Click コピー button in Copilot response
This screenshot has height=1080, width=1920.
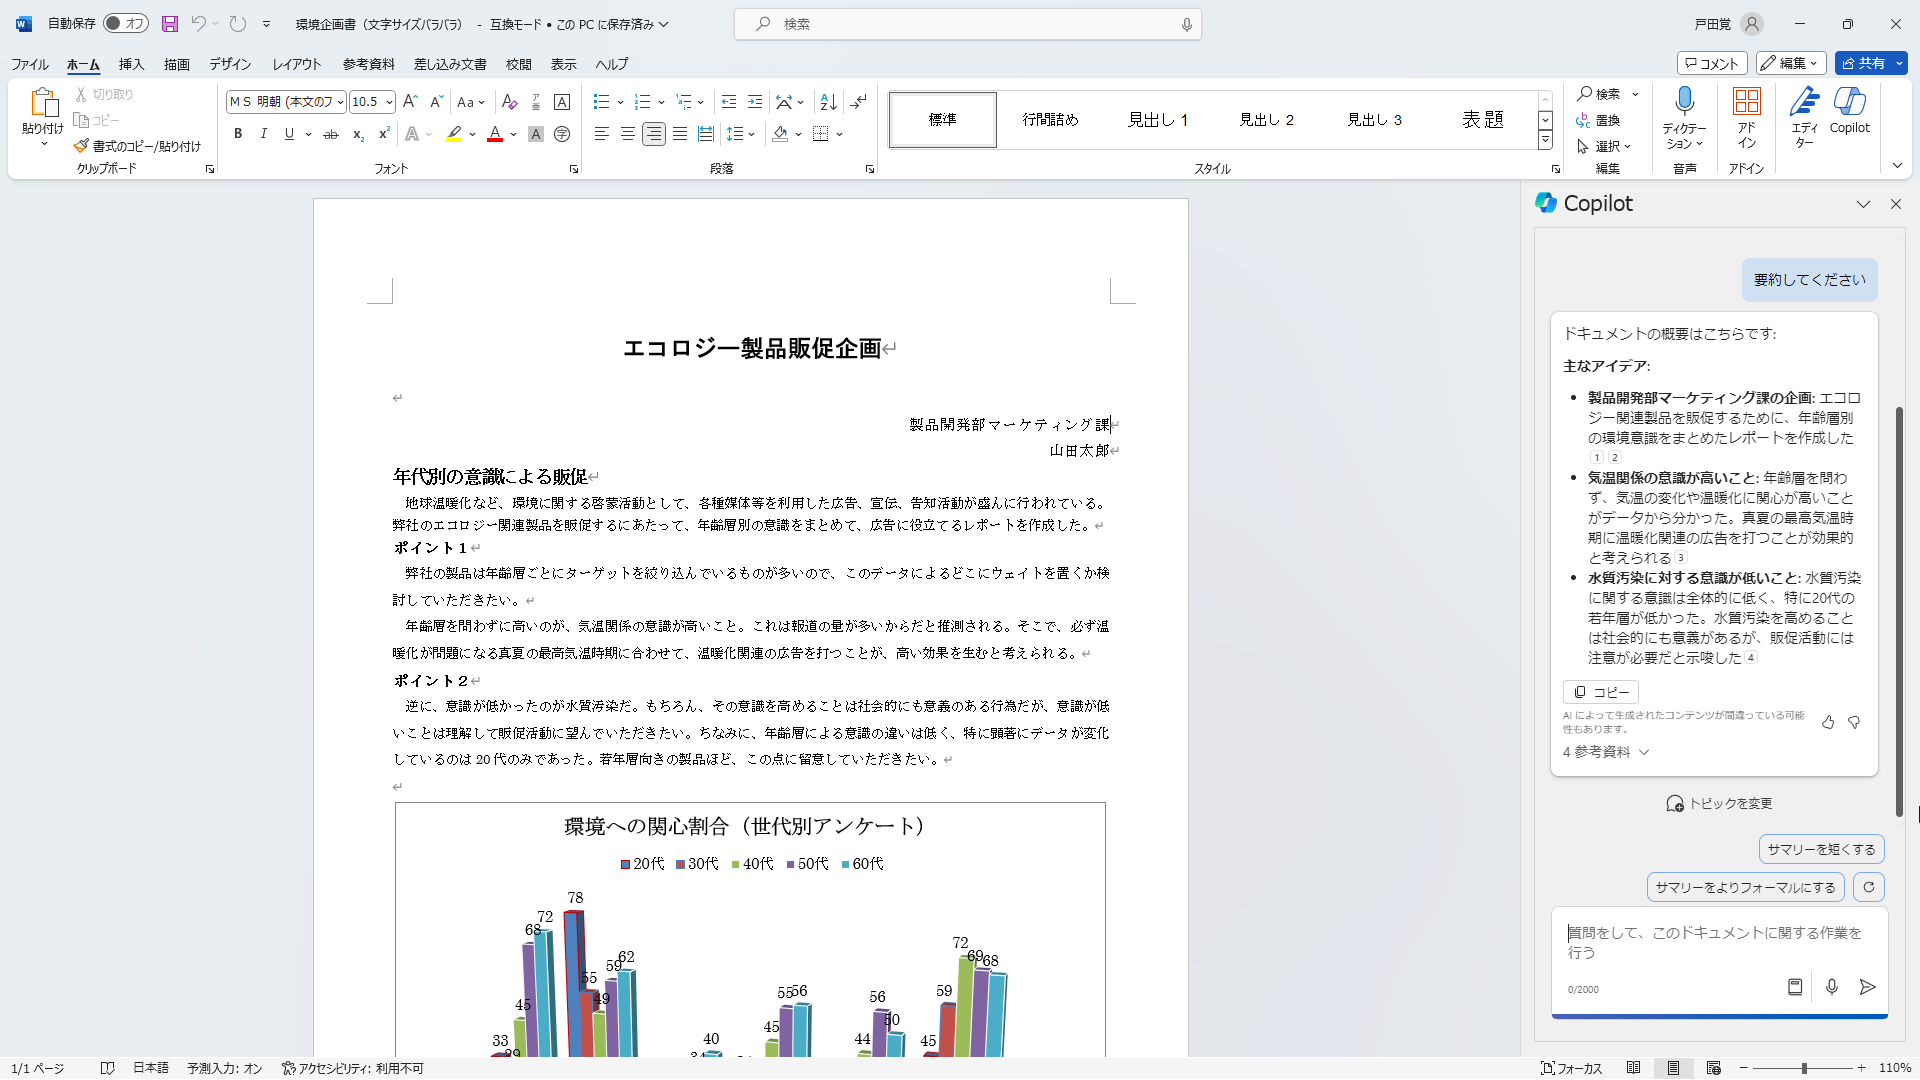pyautogui.click(x=1601, y=692)
